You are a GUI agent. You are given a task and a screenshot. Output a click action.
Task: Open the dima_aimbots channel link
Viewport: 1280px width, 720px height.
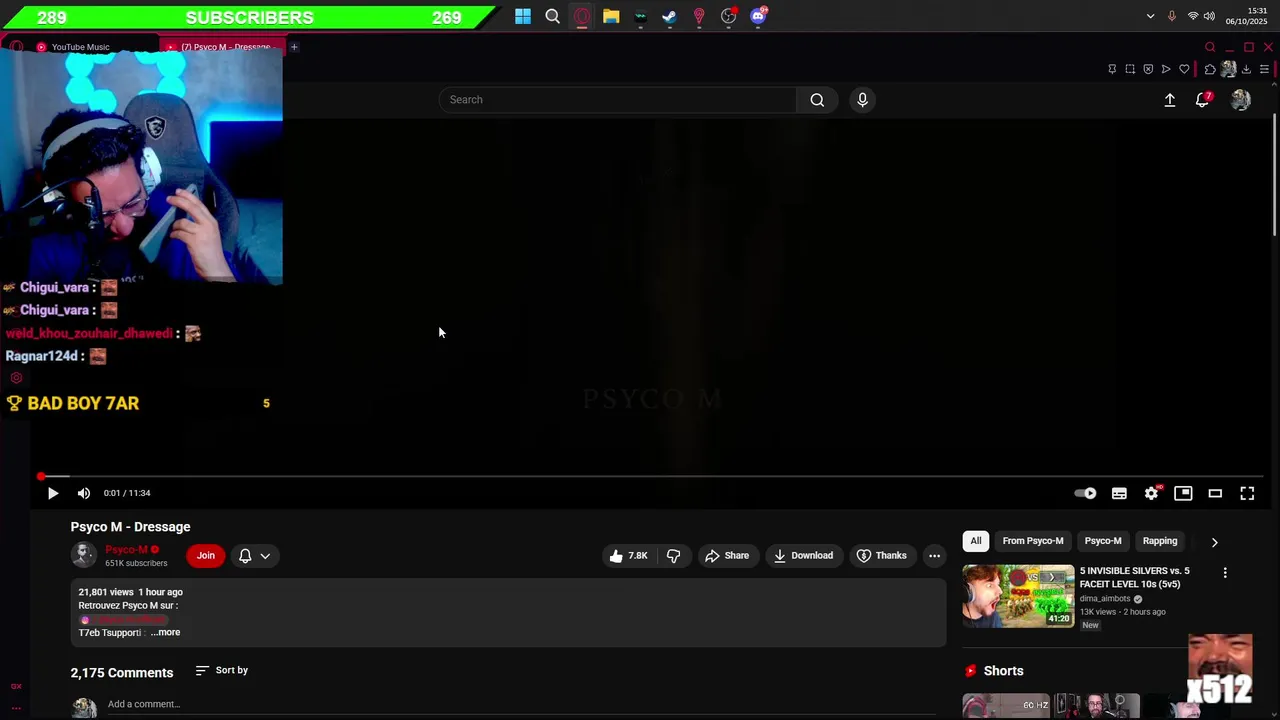[x=1105, y=599]
